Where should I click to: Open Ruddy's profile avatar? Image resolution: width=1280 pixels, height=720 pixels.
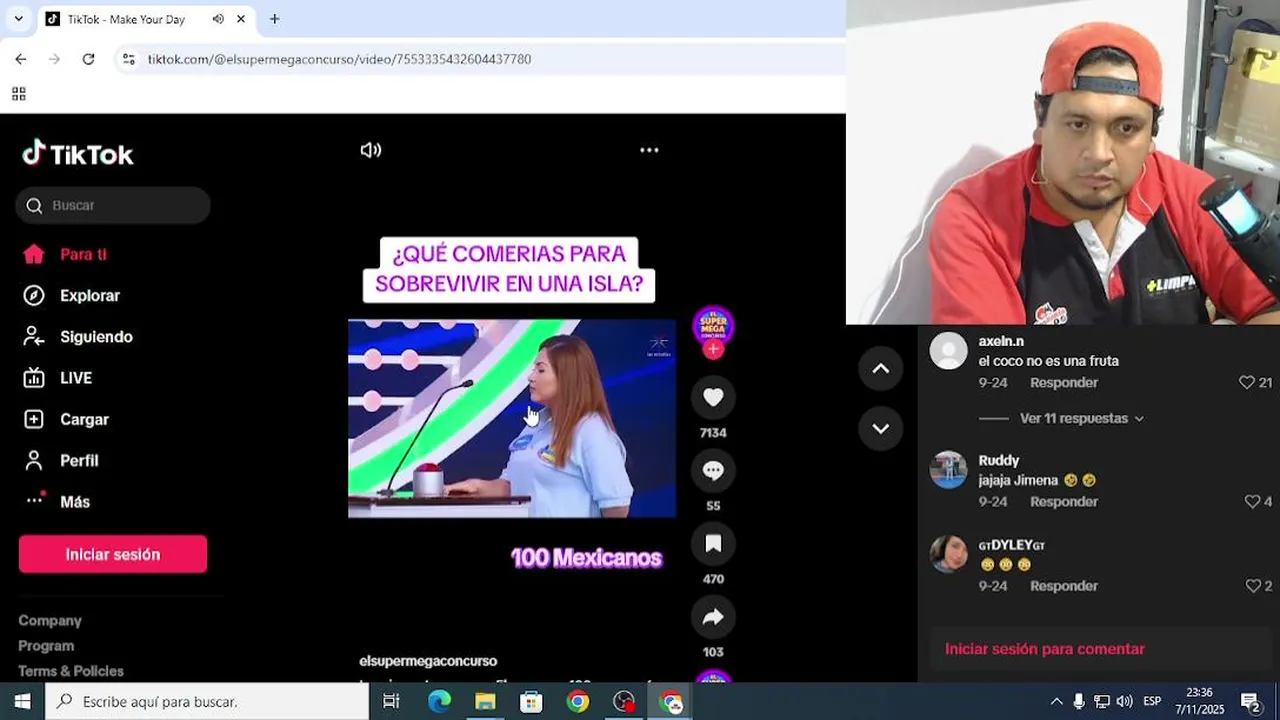948,469
